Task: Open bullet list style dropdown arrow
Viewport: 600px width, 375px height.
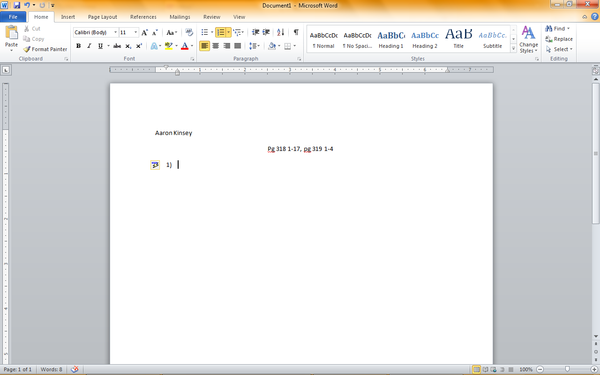Action: (x=212, y=32)
